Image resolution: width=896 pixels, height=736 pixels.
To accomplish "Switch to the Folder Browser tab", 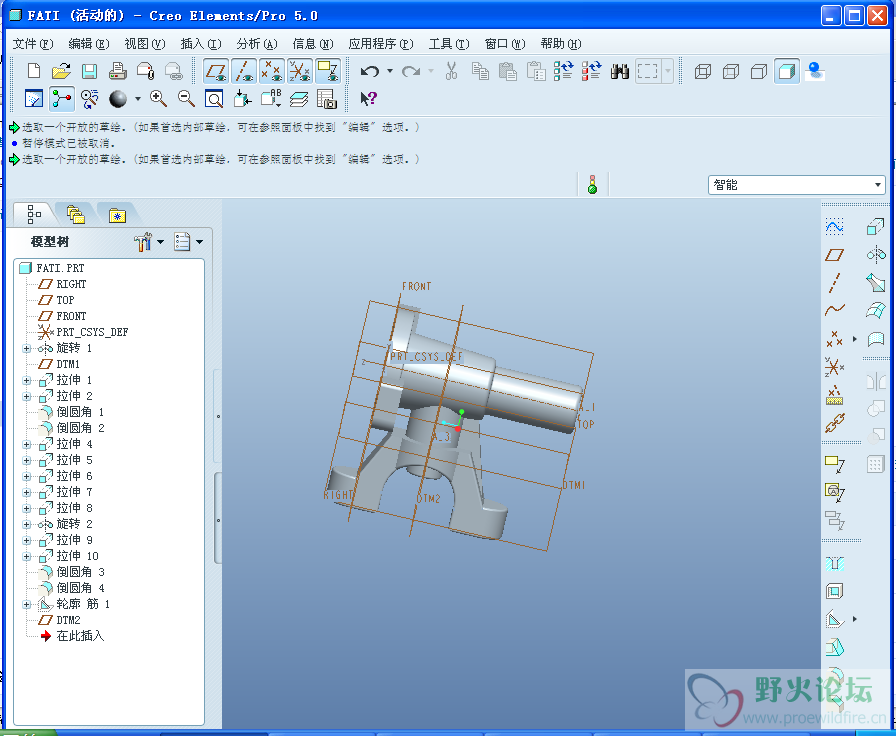I will (75, 215).
